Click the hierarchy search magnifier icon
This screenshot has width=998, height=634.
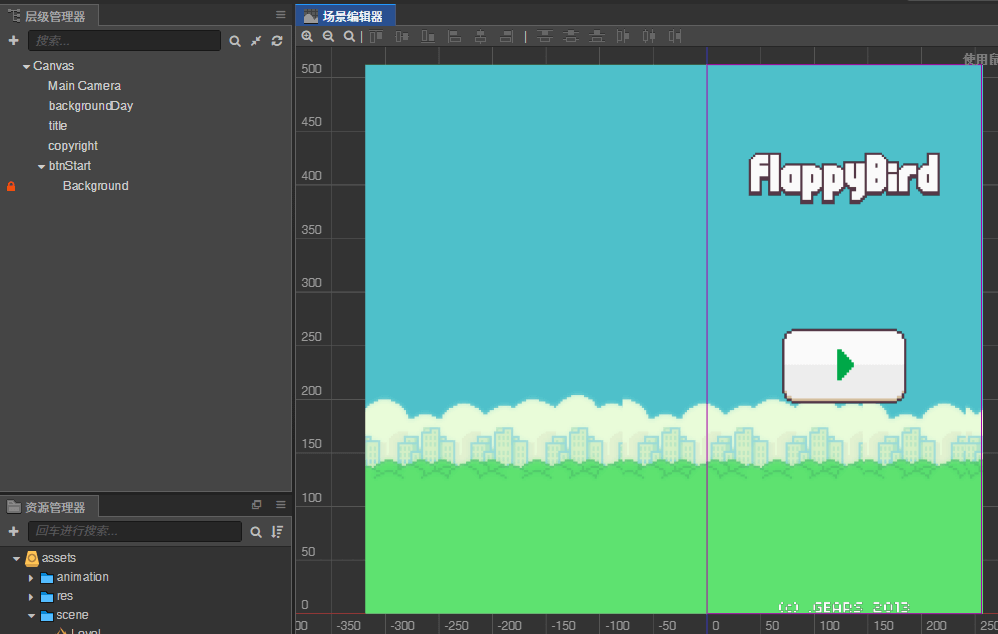235,41
